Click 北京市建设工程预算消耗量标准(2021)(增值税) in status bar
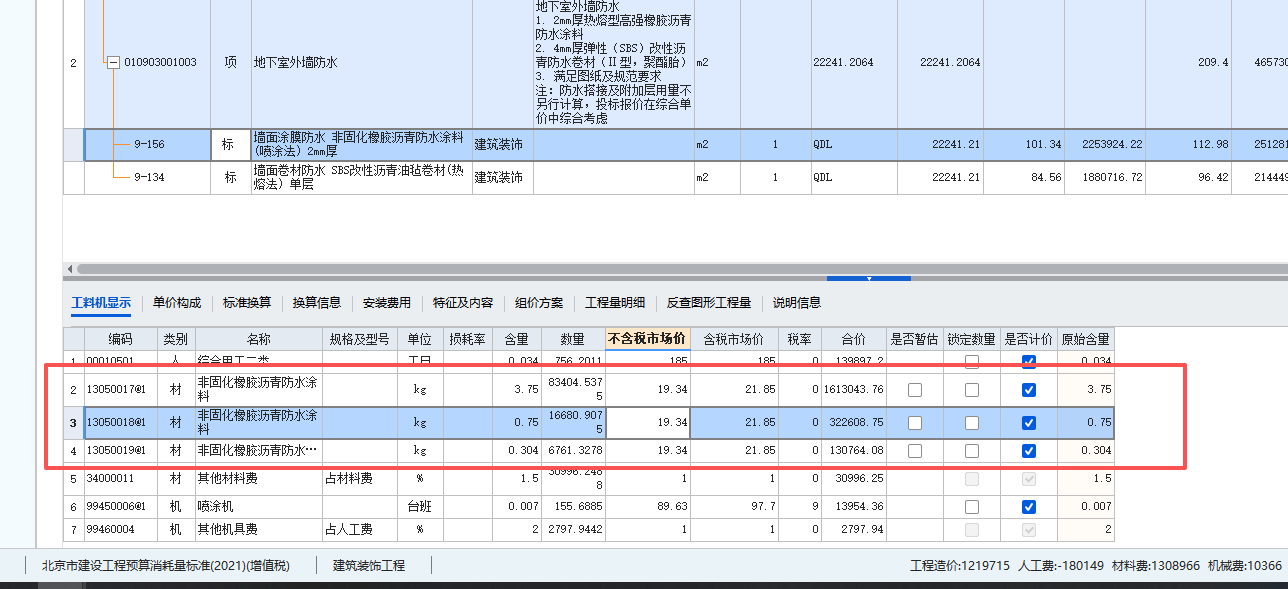 point(165,566)
